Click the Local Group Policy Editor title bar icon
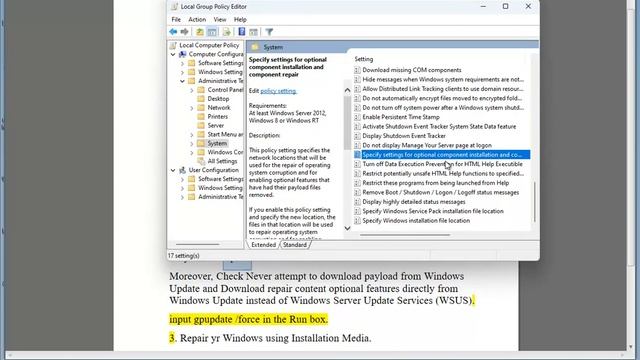The height and width of the screenshot is (360, 640). [x=174, y=7]
